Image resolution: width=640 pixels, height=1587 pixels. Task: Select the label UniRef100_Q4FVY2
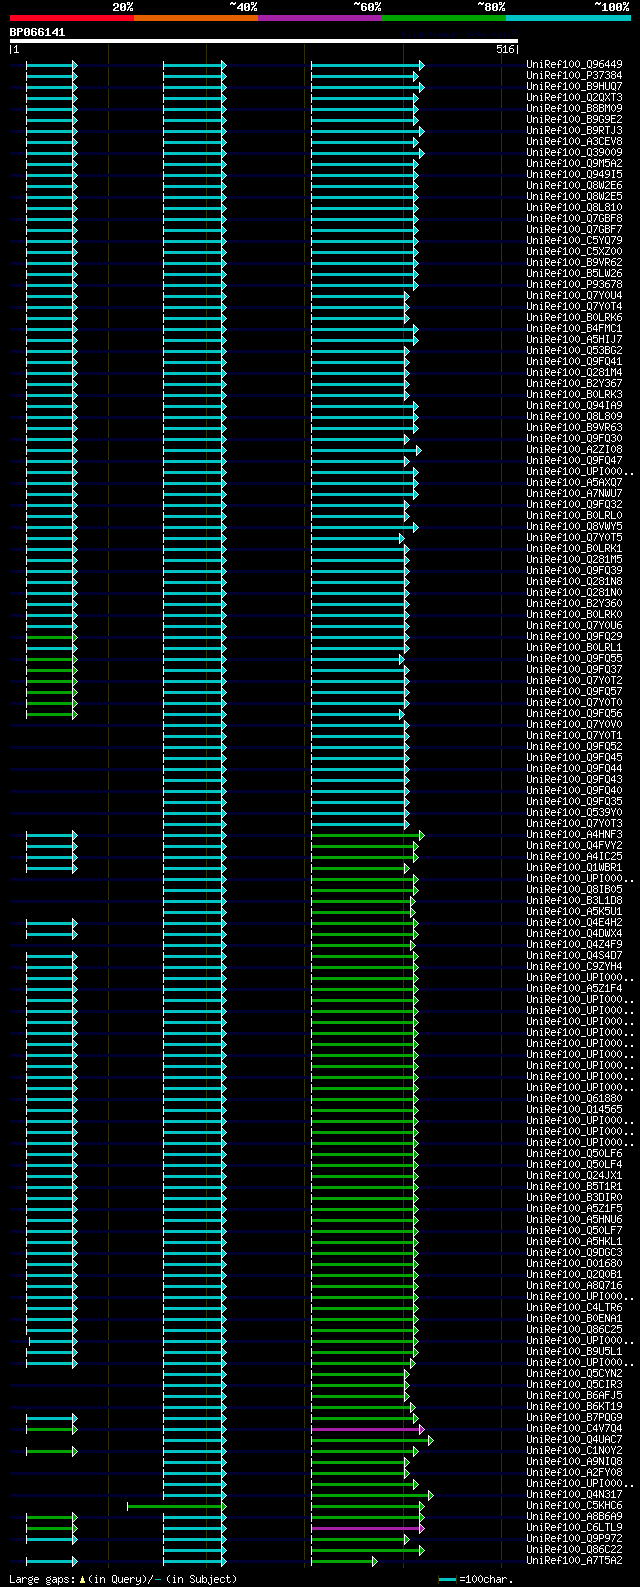point(574,846)
